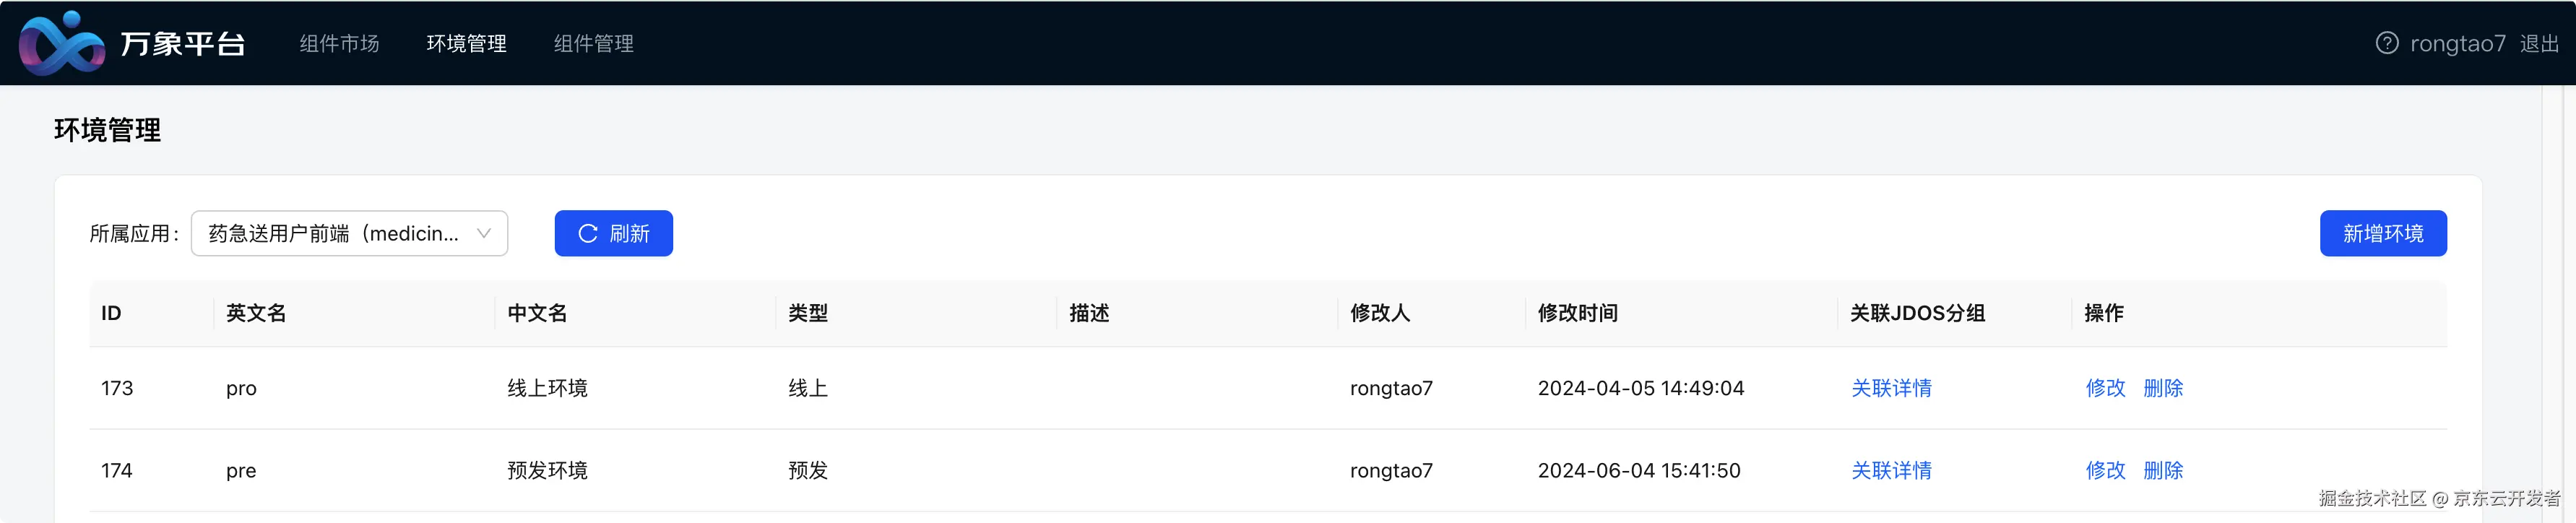
Task: Click the help question mark icon
Action: [x=2387, y=43]
